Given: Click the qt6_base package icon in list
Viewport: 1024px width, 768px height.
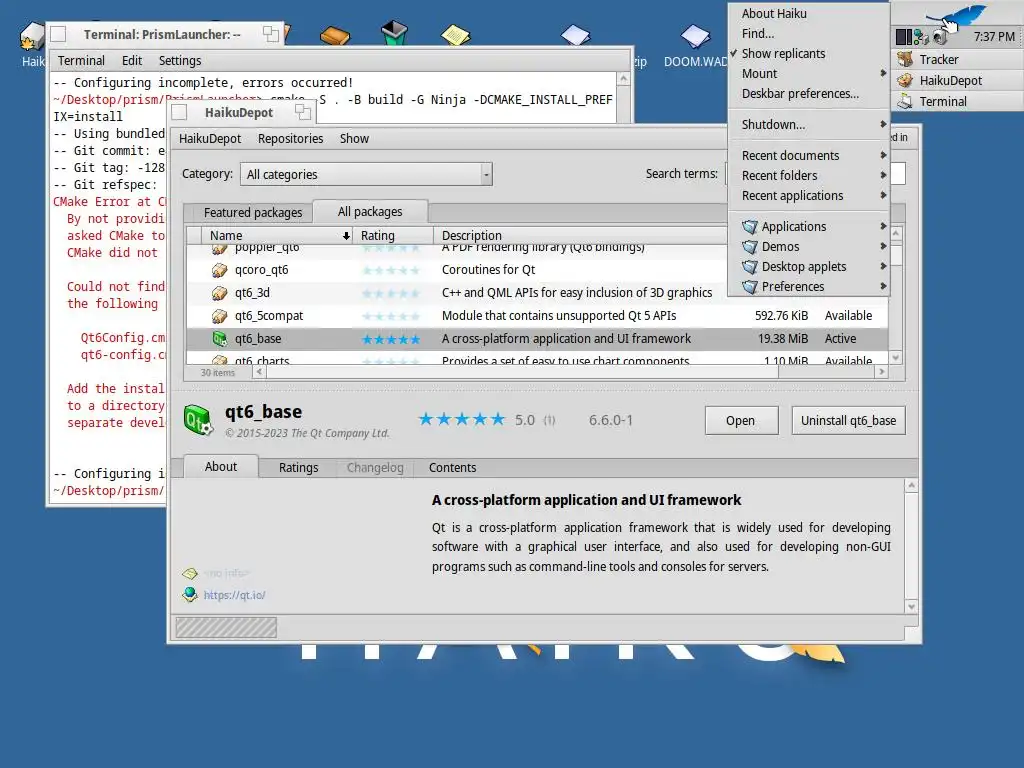Looking at the screenshot, I should (x=219, y=338).
